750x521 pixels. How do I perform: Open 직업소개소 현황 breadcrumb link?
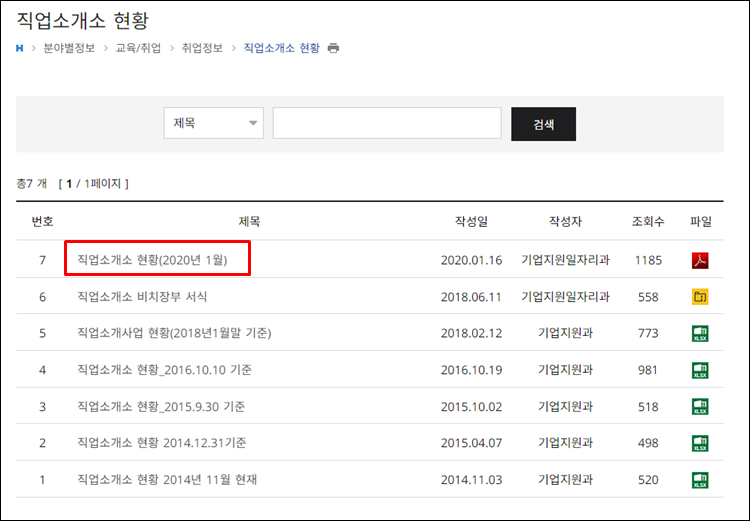281,48
